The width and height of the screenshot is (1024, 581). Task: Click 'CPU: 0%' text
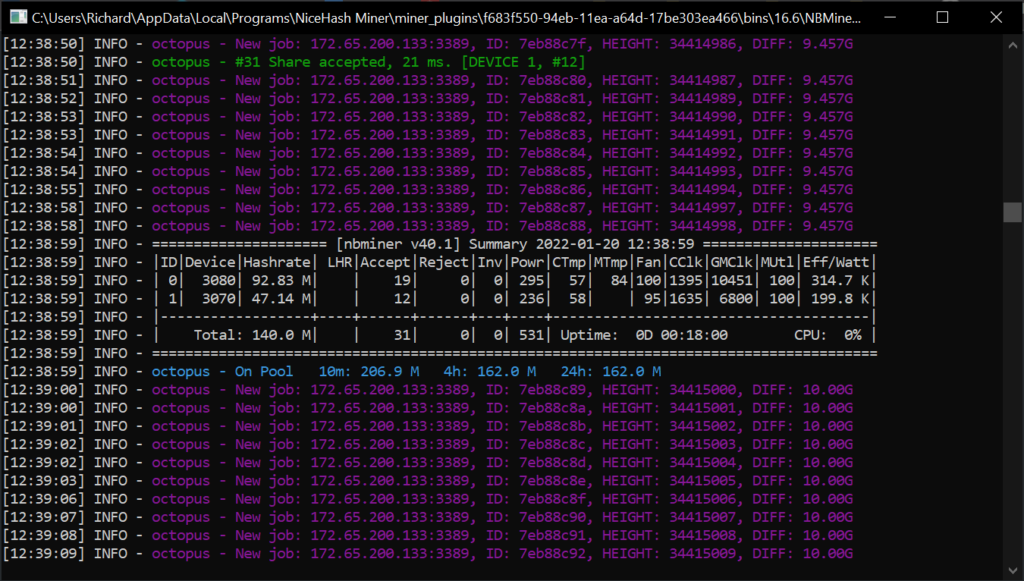point(827,336)
